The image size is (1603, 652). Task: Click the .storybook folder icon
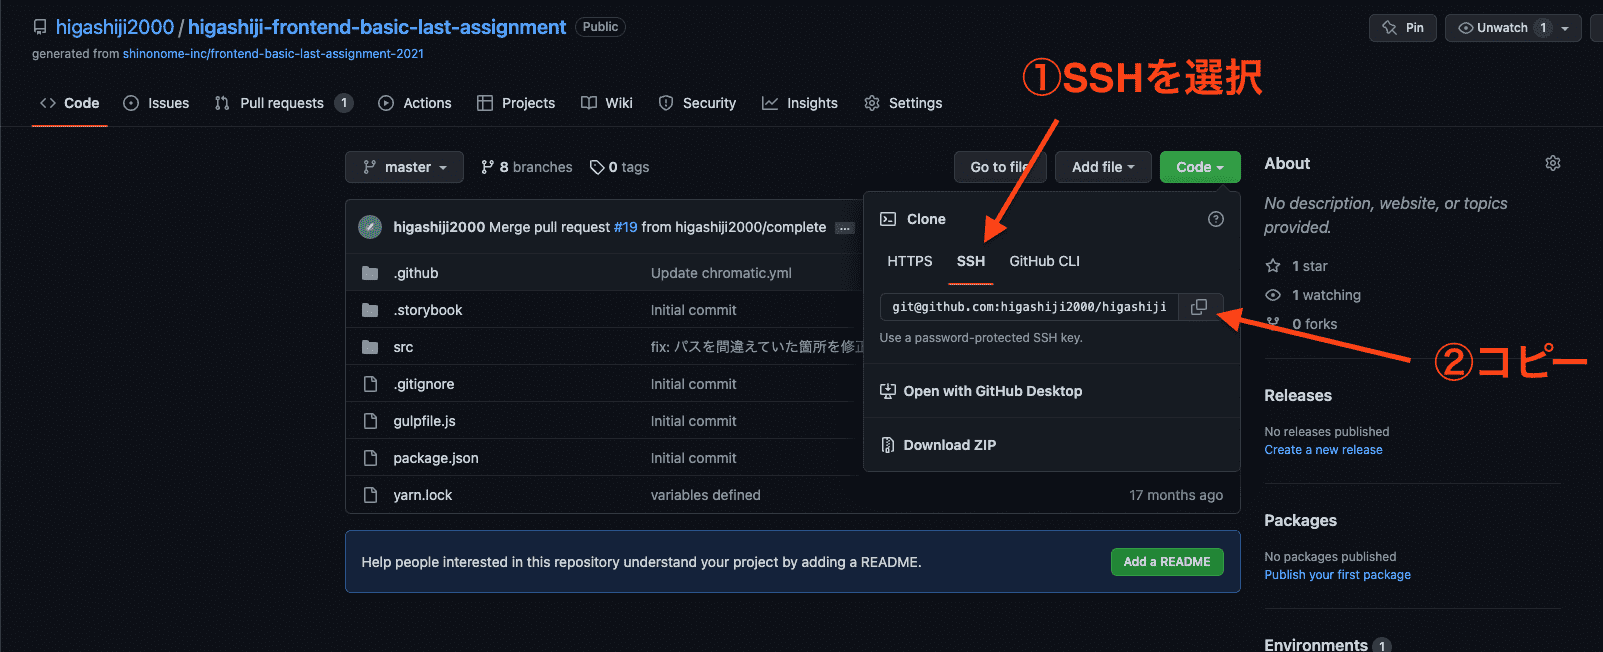point(370,310)
